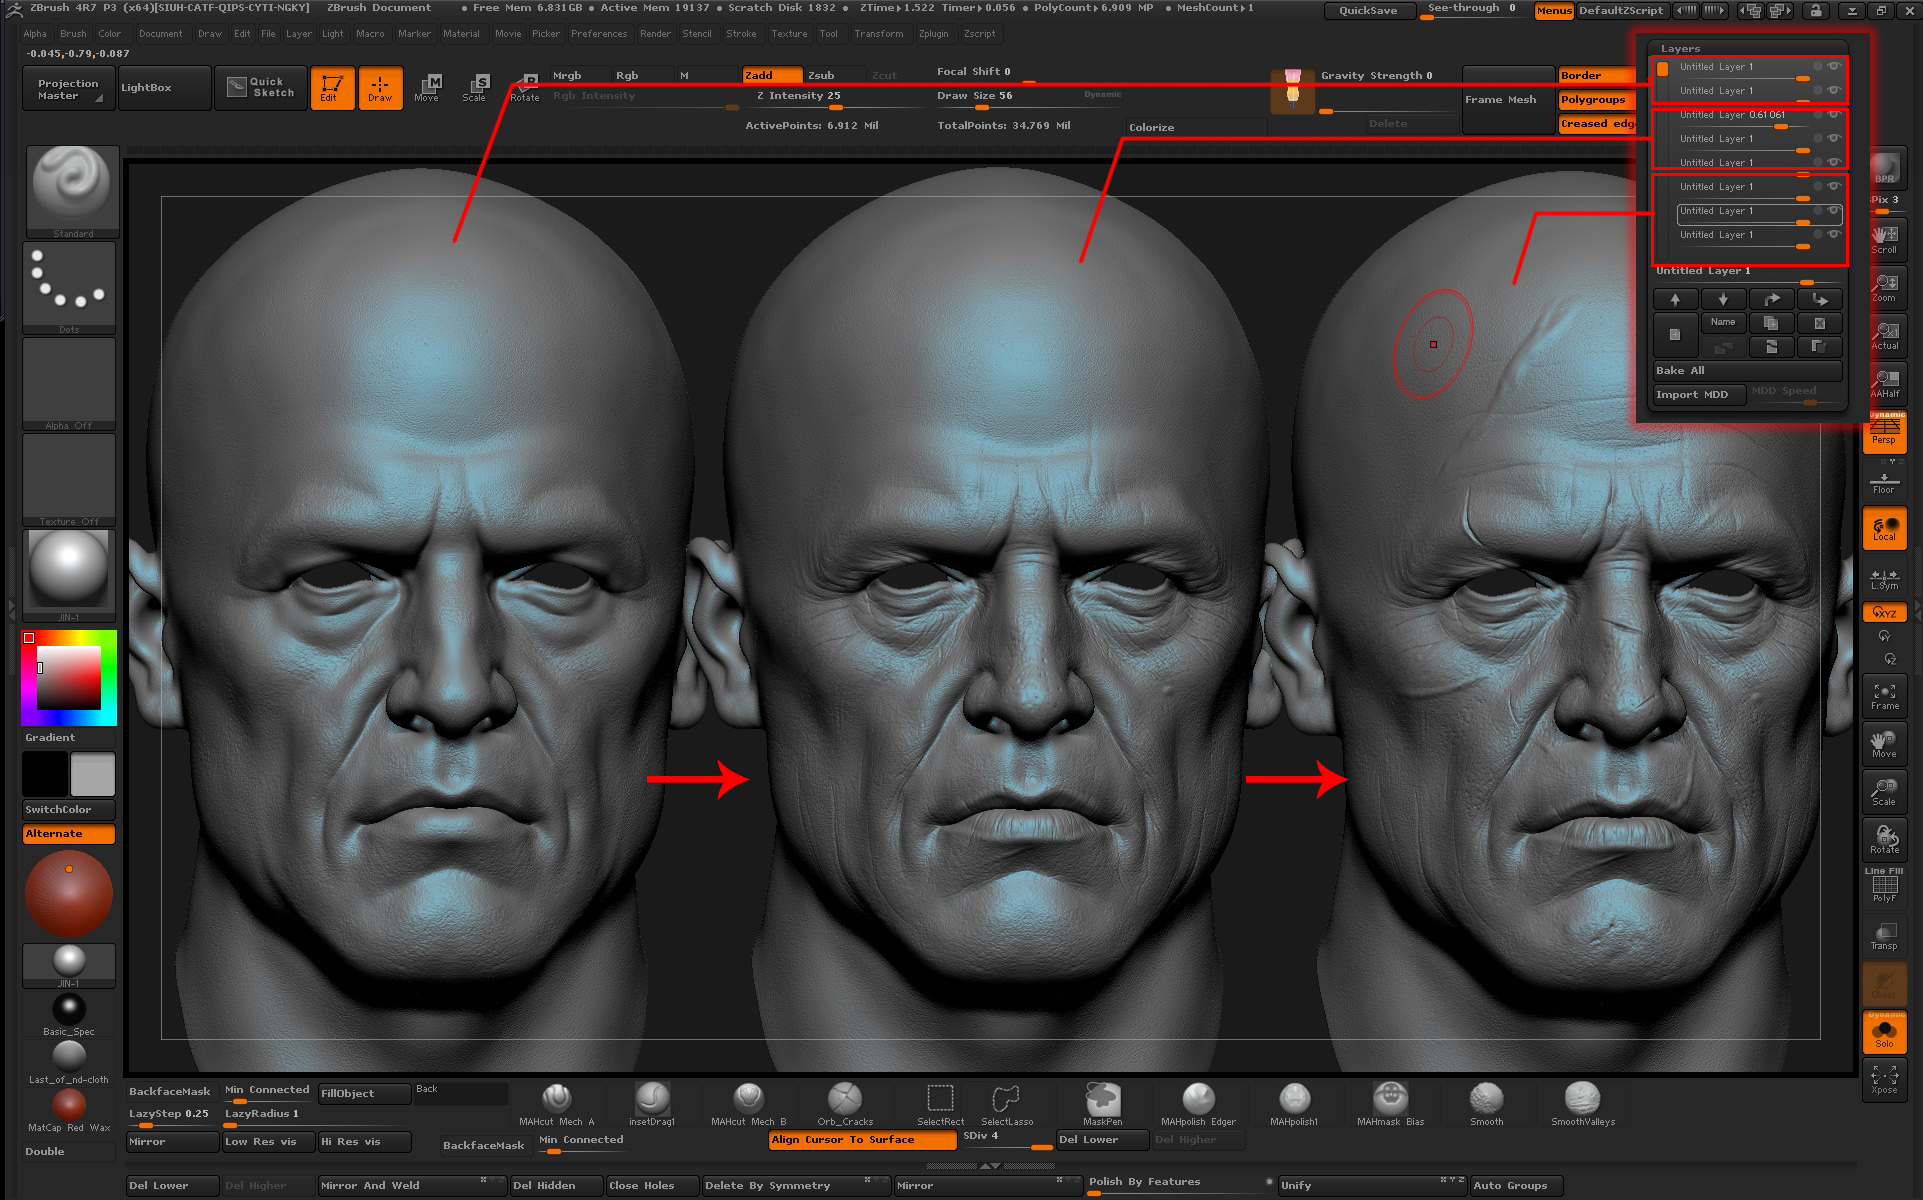1923x1200 pixels.
Task: Activate the Scale transform tool in top toolbar
Action: tap(475, 88)
